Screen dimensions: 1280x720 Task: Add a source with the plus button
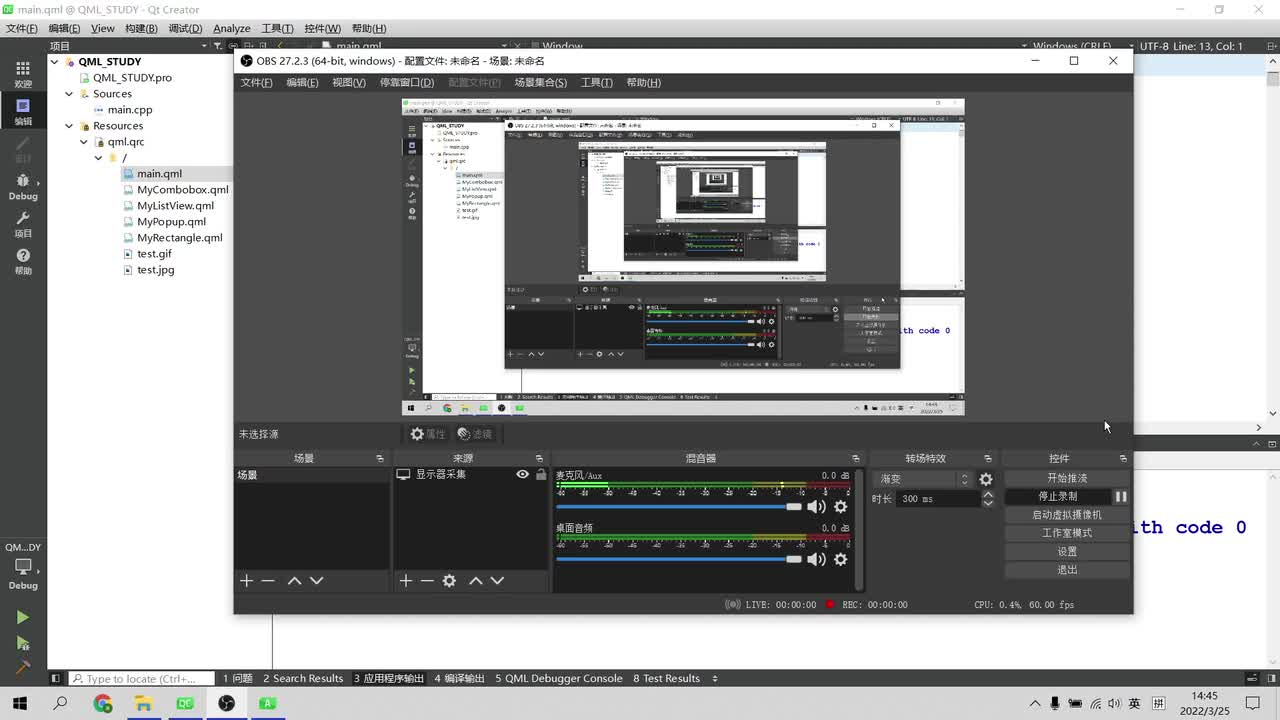405,580
